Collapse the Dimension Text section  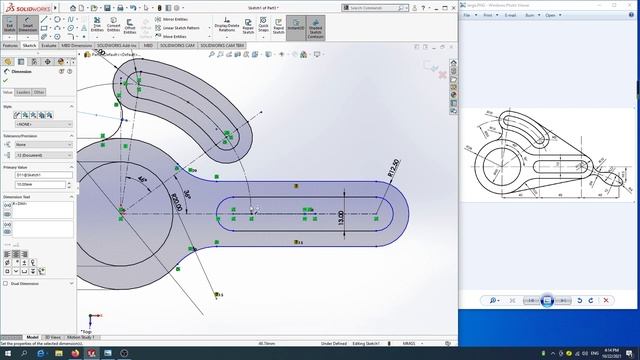click(71, 197)
